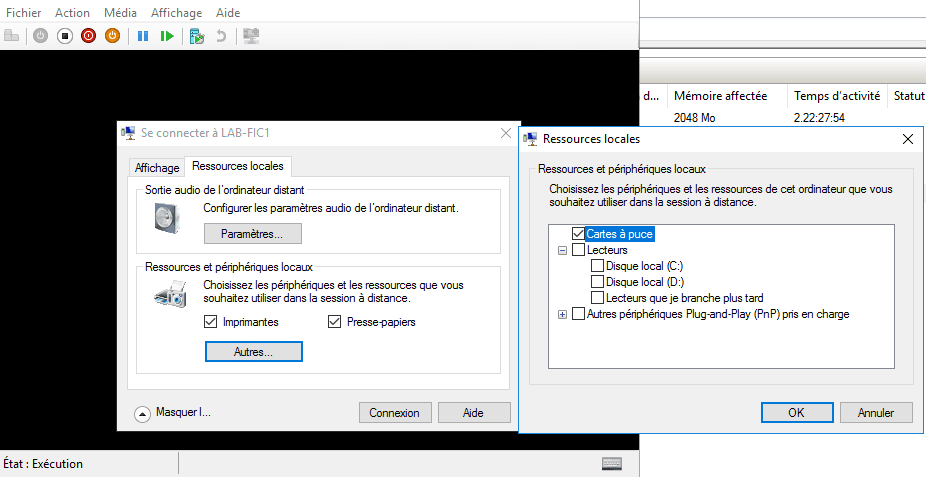This screenshot has width=926, height=477.
Task: Click the Connexion button
Action: coord(394,413)
